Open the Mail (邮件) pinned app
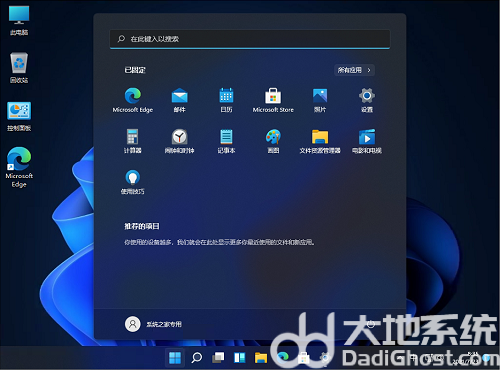 [x=180, y=100]
